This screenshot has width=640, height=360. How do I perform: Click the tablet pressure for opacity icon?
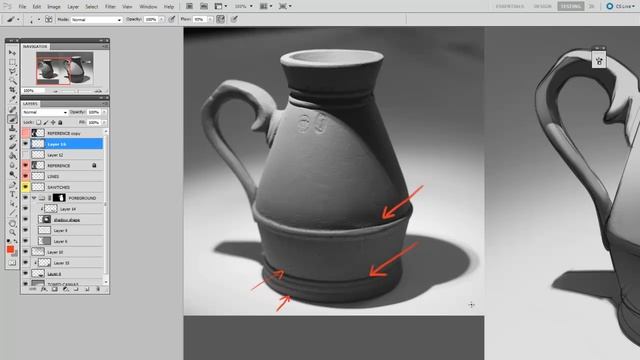click(172, 19)
